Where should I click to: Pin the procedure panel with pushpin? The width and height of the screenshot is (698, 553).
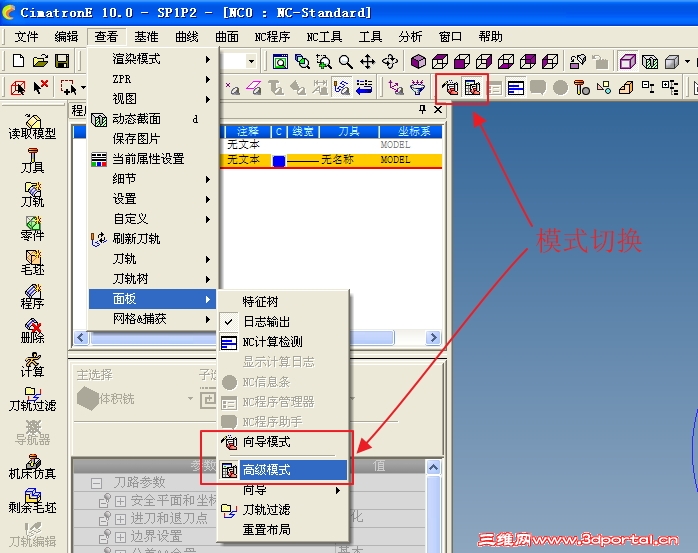coord(422,109)
